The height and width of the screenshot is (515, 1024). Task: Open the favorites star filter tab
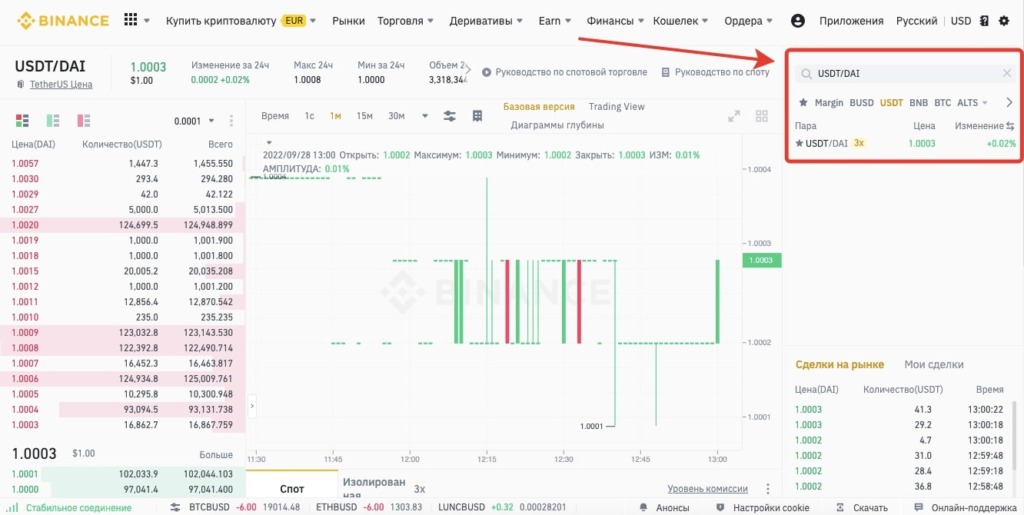point(803,102)
